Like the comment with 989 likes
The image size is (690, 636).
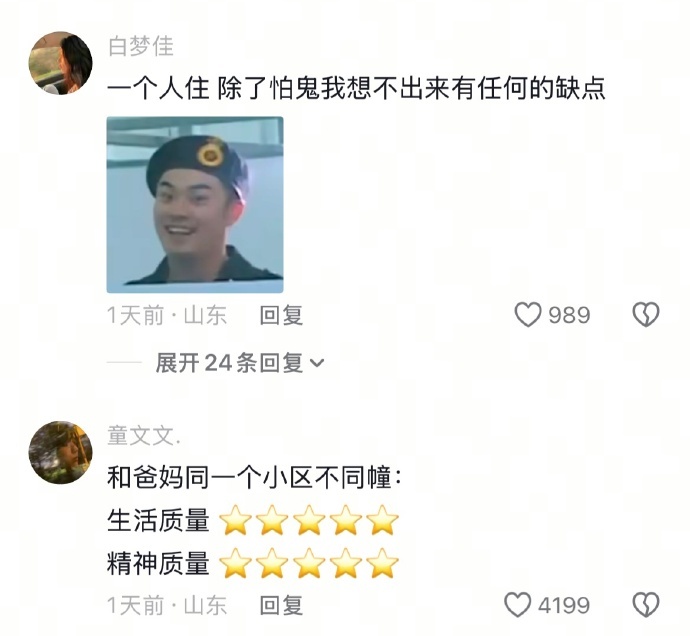point(528,315)
